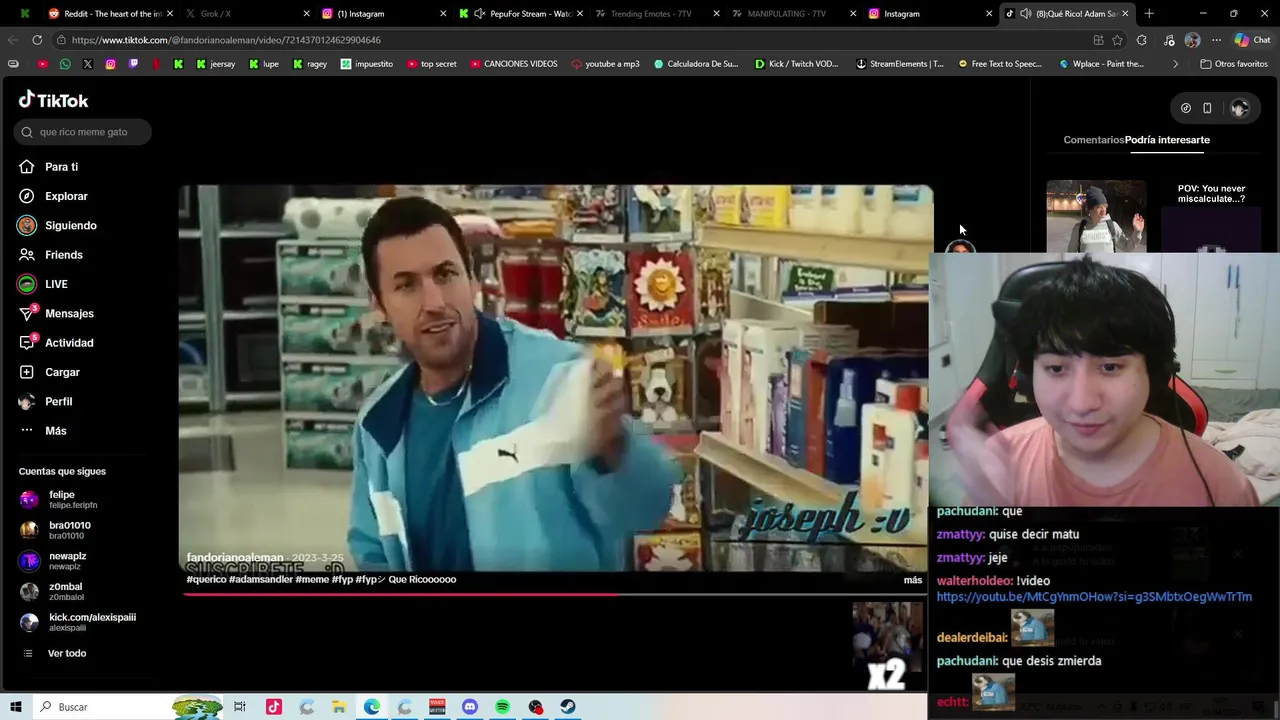Open the CANCIONES VIDEOS bookmark
The height and width of the screenshot is (720, 1280).
point(513,64)
